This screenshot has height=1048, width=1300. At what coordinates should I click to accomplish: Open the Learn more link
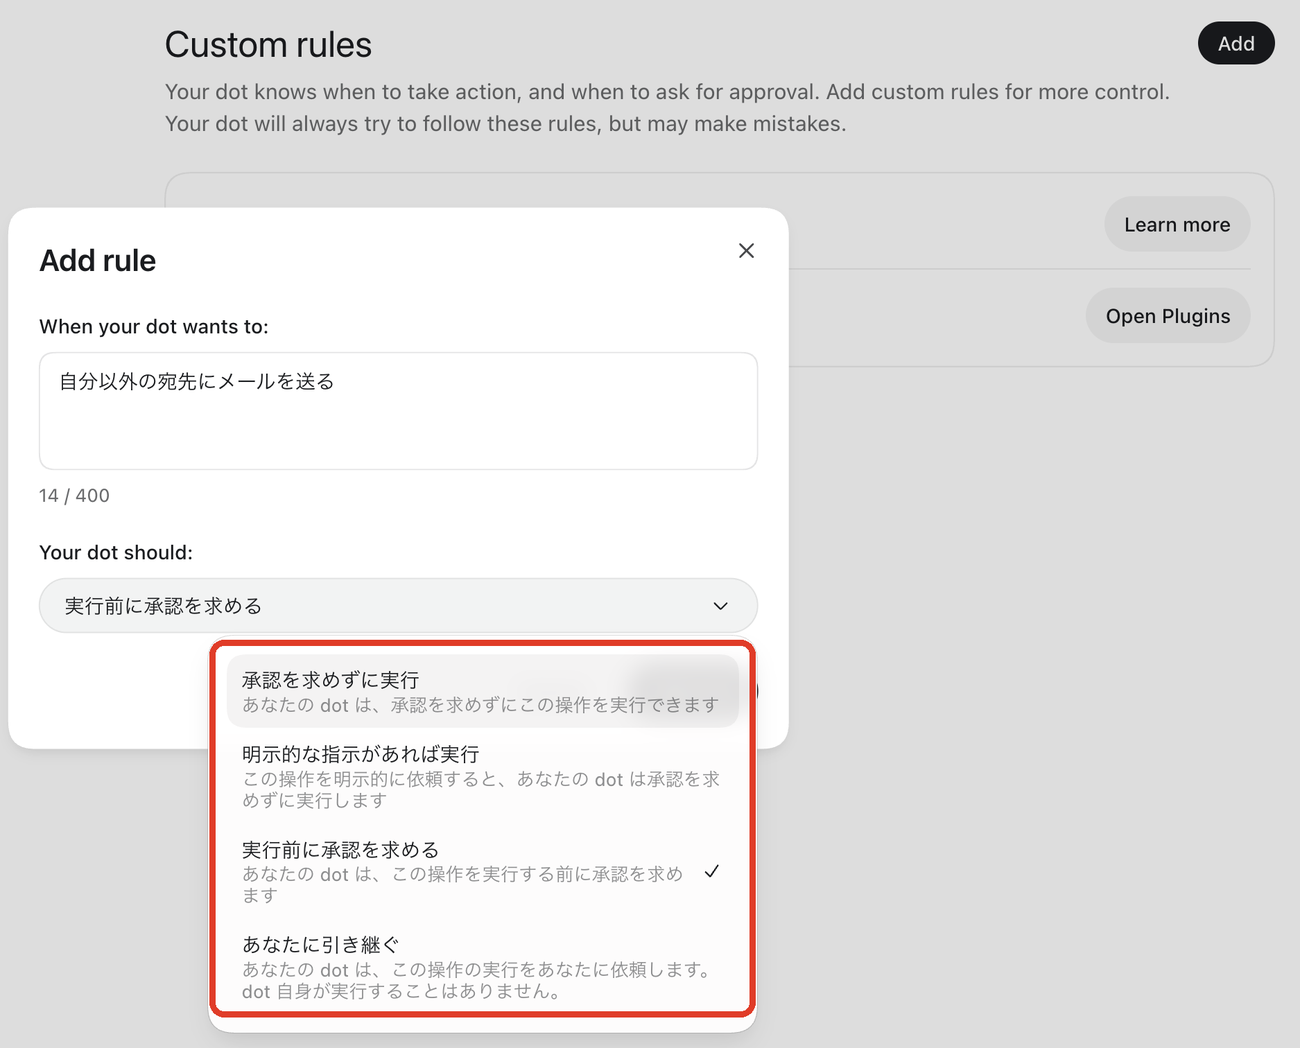(x=1177, y=225)
